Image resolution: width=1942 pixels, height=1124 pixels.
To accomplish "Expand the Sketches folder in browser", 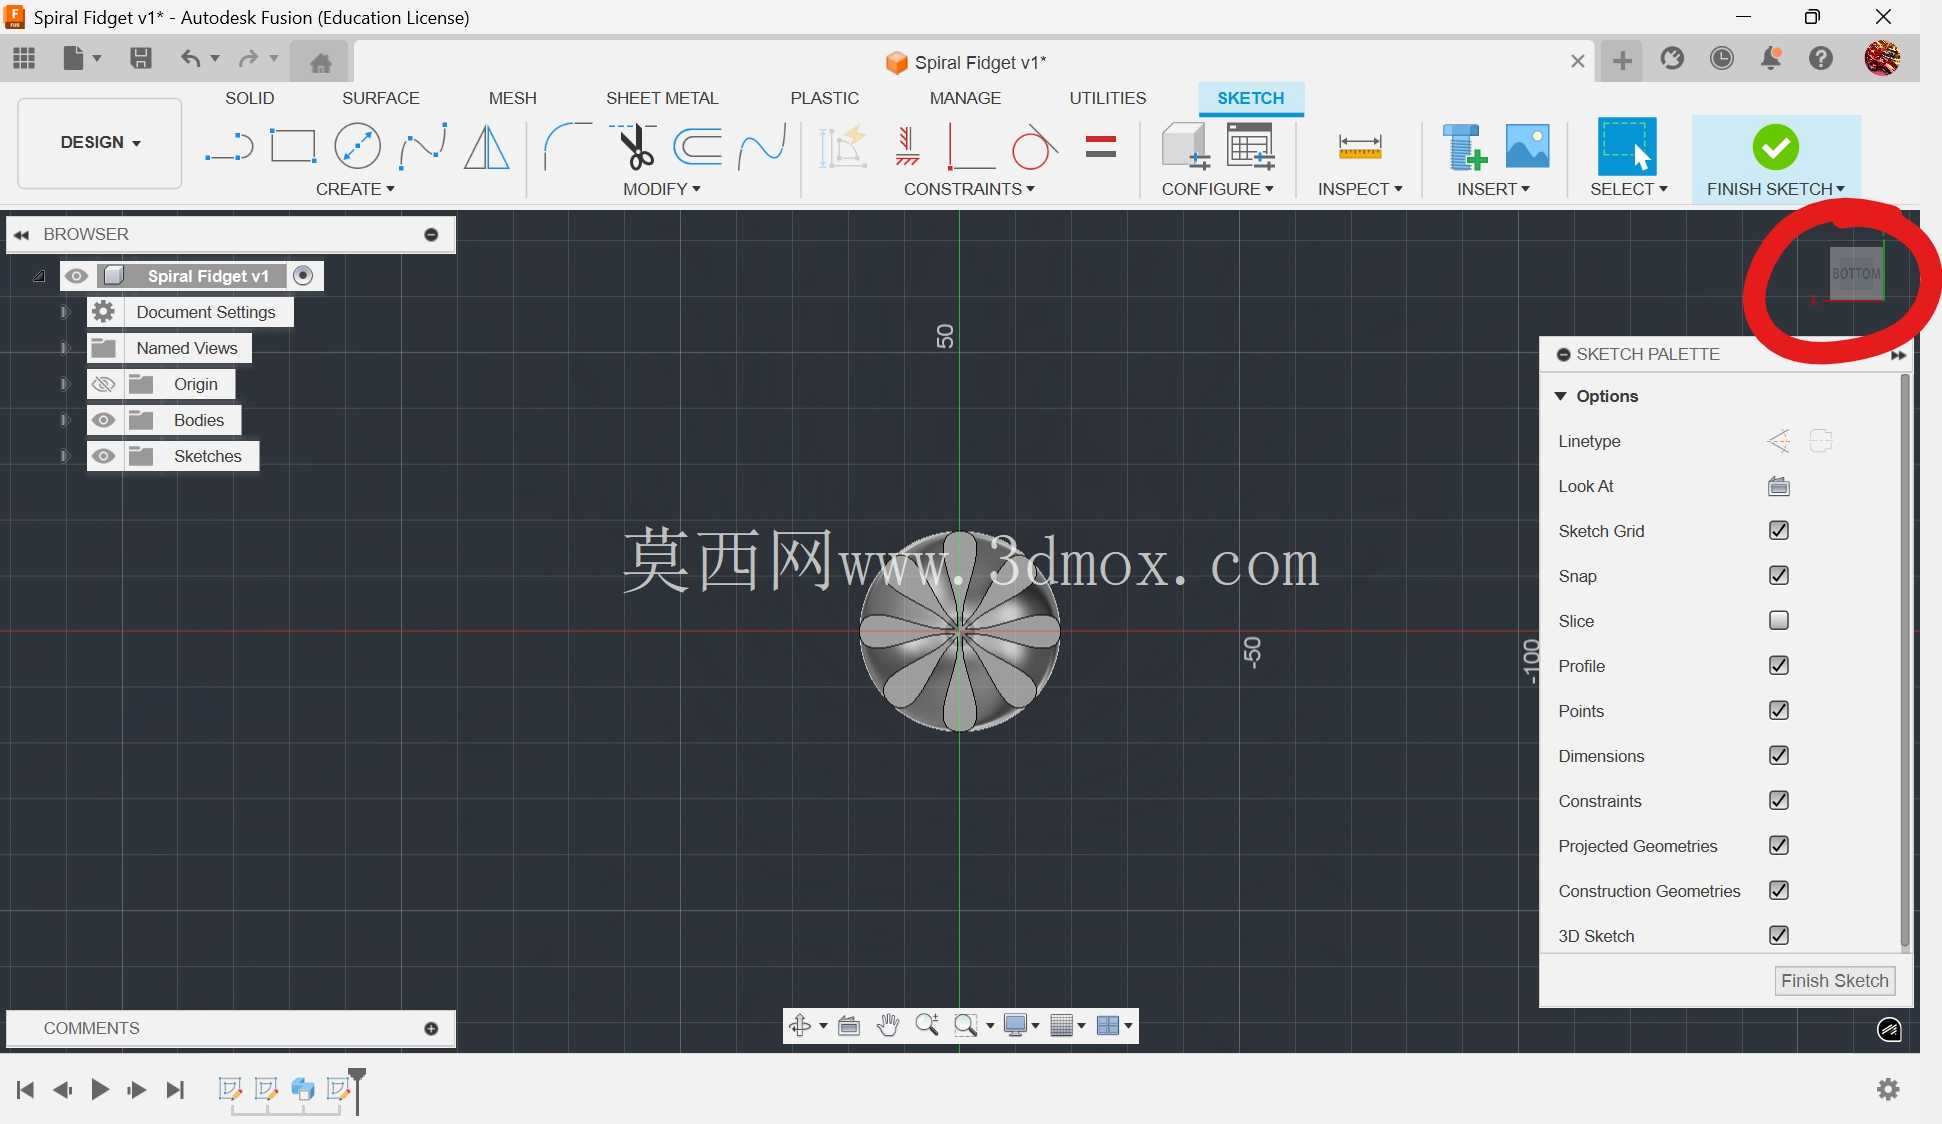I will (65, 456).
